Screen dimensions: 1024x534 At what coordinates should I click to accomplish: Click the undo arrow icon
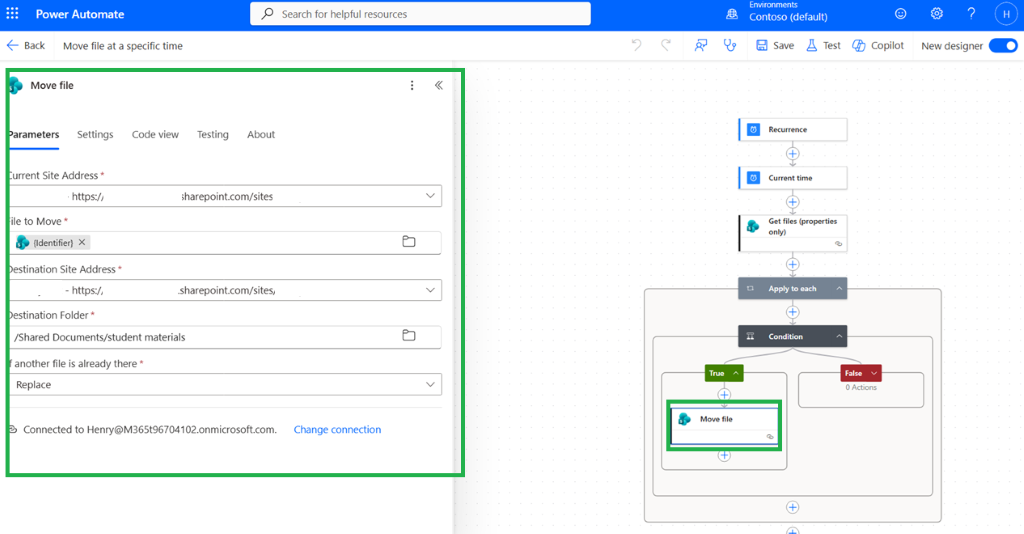coord(636,45)
